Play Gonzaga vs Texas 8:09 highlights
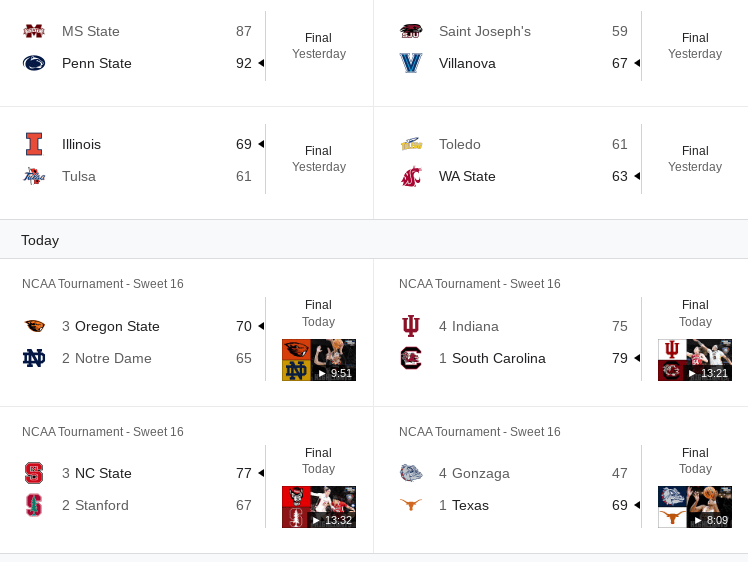The height and width of the screenshot is (562, 748). coord(695,507)
